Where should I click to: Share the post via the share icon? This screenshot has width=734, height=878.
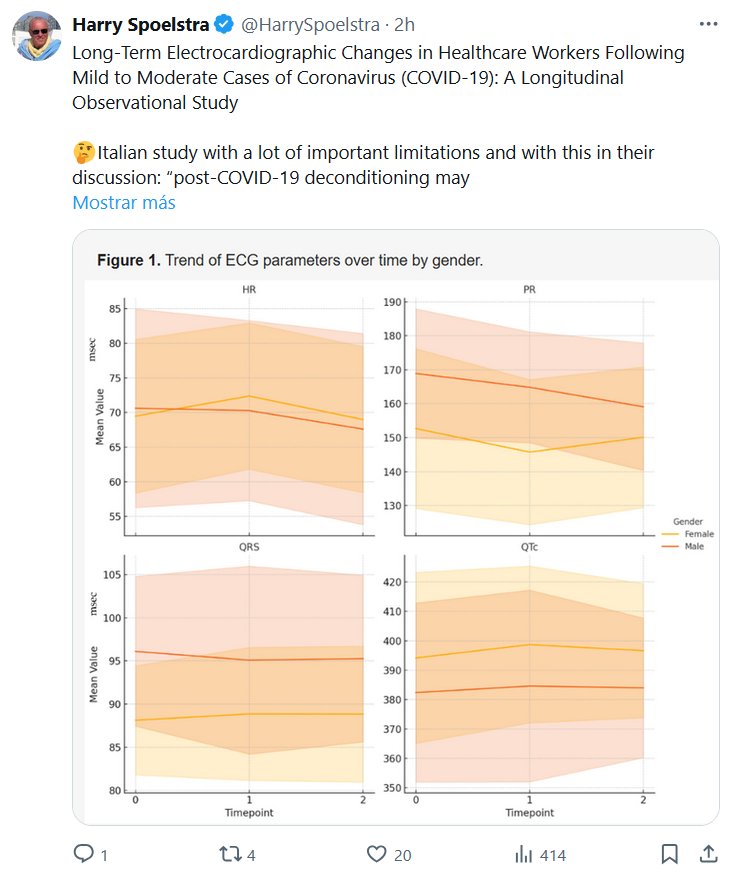[x=707, y=854]
